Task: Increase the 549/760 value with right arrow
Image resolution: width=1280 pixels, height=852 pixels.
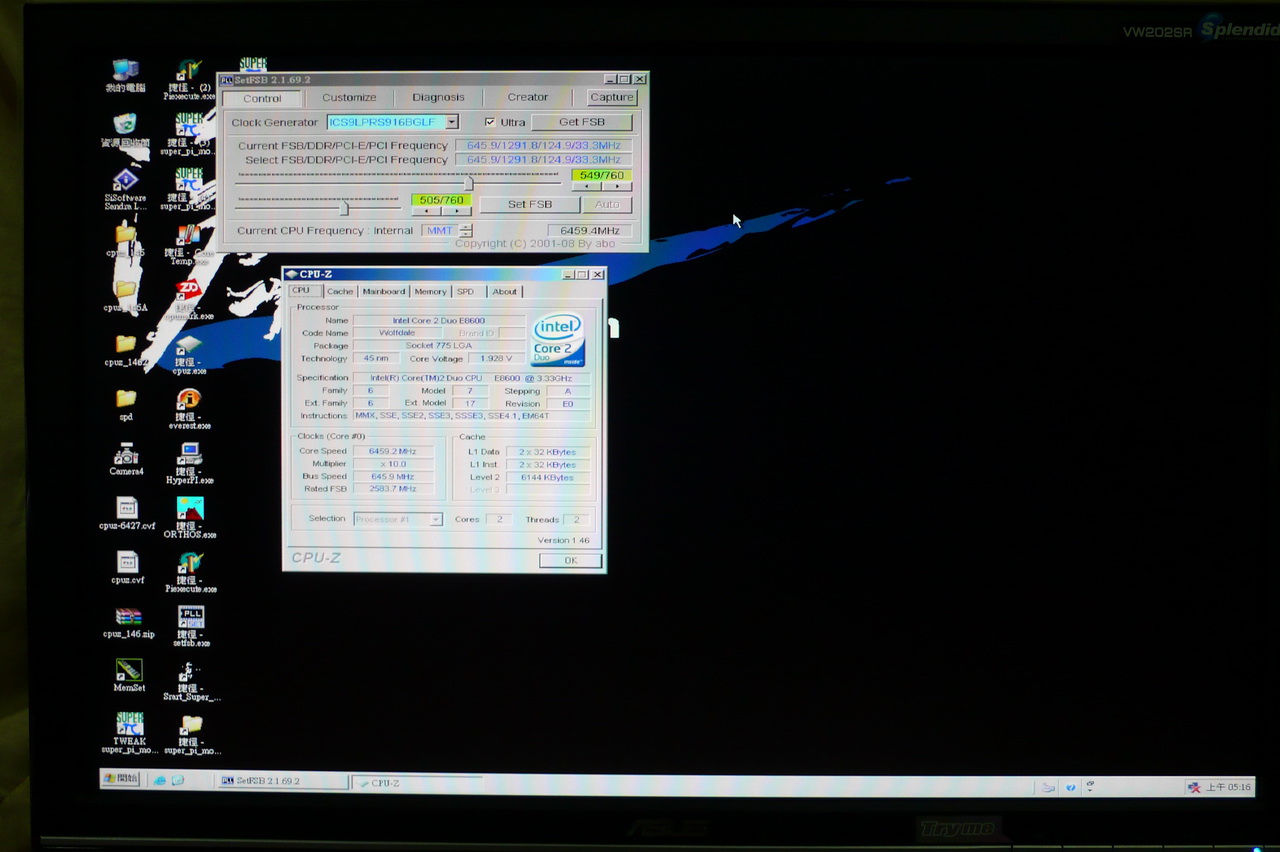Action: click(x=617, y=186)
